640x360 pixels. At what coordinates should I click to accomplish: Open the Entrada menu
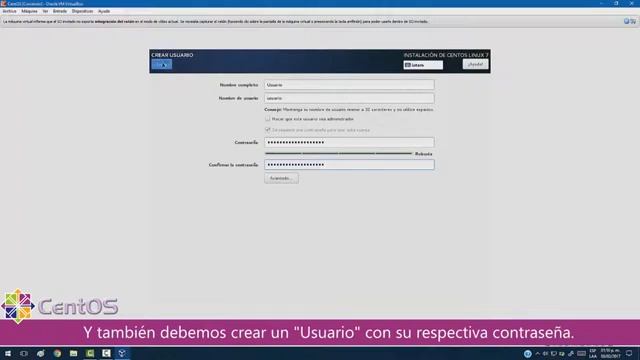(x=60, y=11)
